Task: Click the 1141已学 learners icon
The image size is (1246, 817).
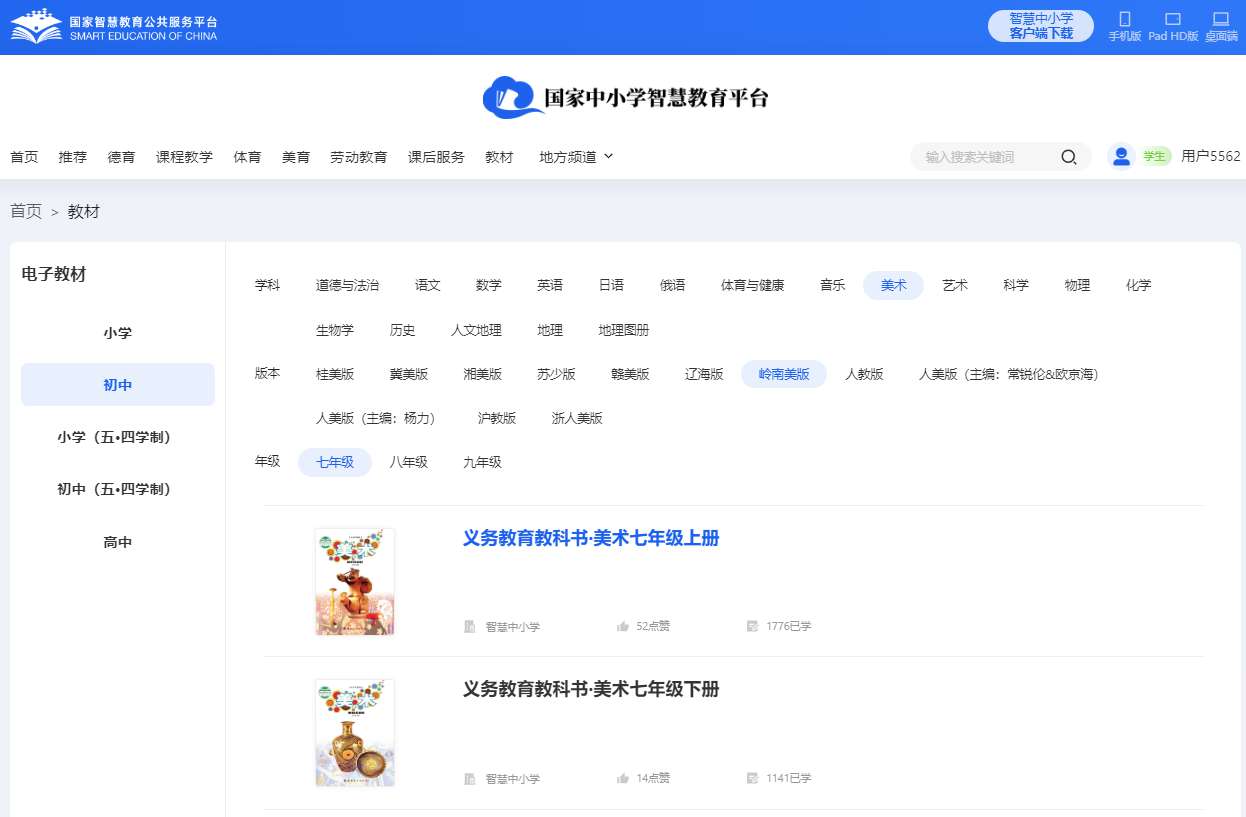Action: click(752, 778)
